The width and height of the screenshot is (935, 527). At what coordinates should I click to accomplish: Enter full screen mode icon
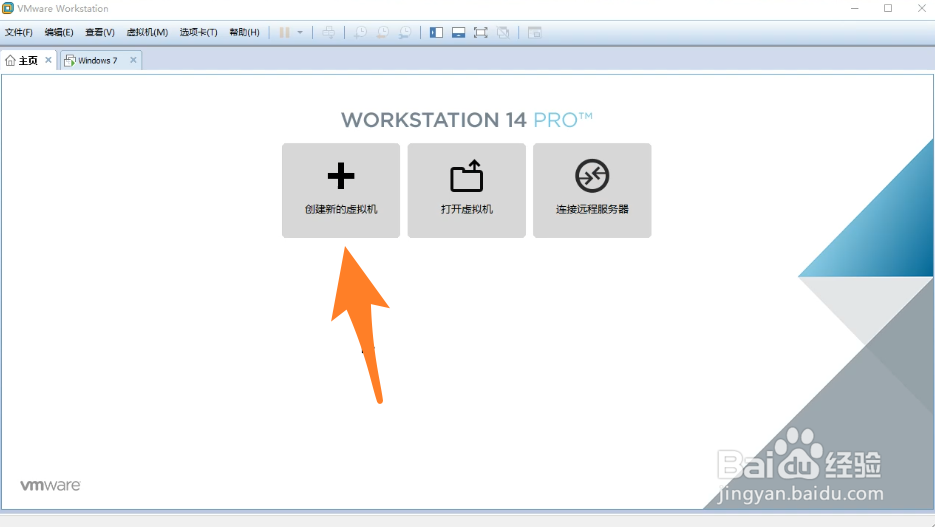click(481, 32)
